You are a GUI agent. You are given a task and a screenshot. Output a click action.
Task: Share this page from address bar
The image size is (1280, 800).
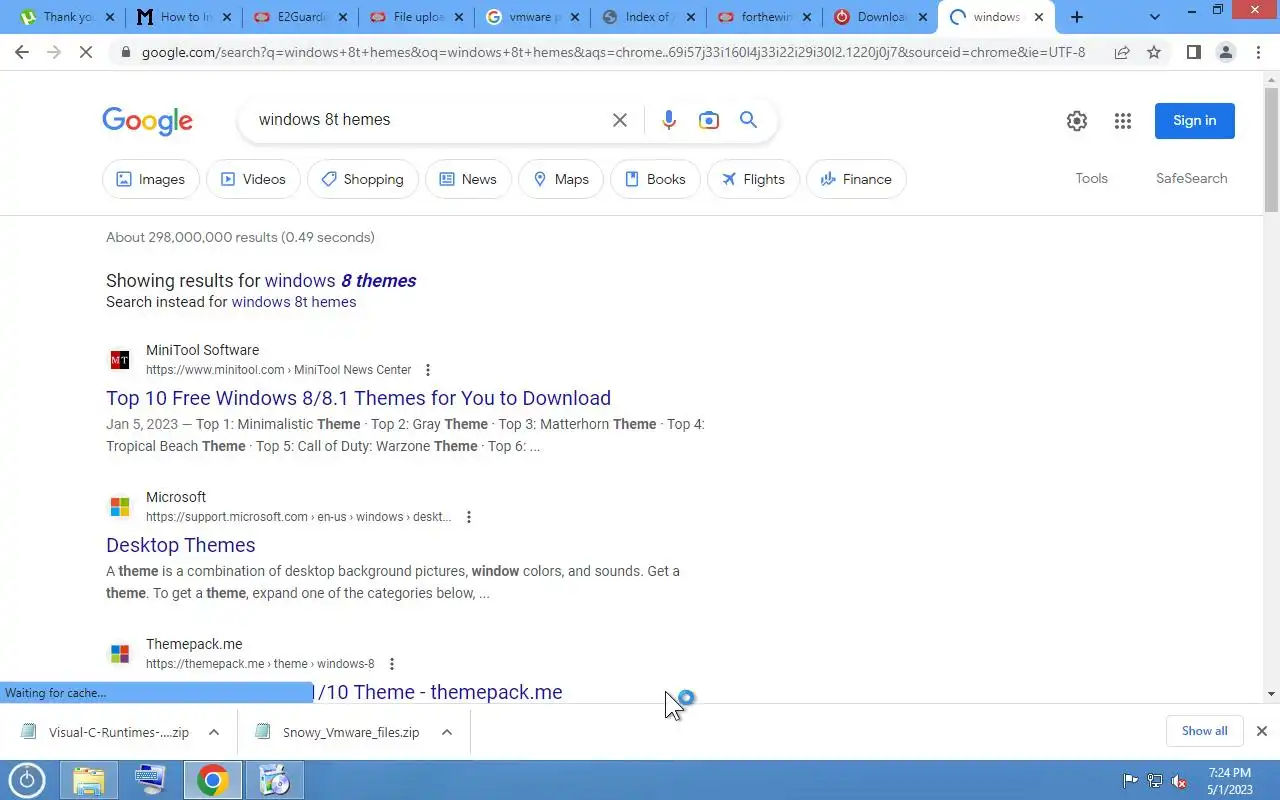[x=1122, y=52]
